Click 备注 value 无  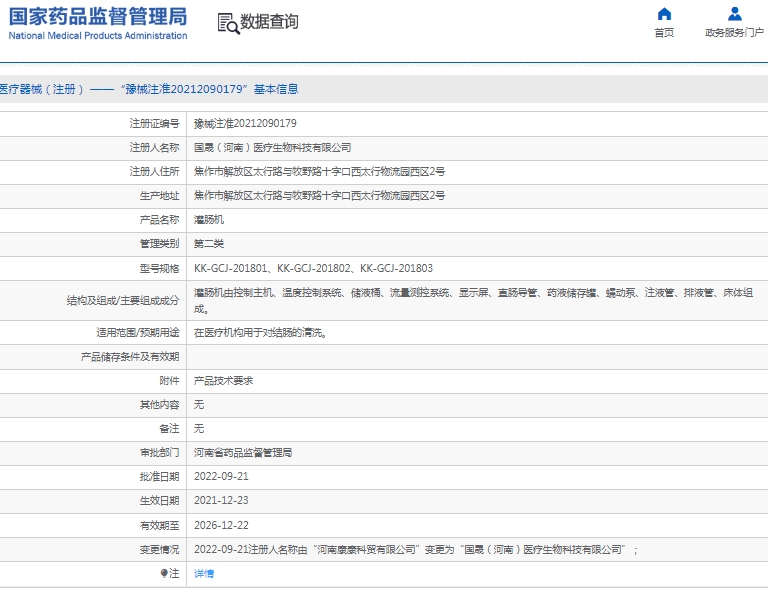(199, 428)
